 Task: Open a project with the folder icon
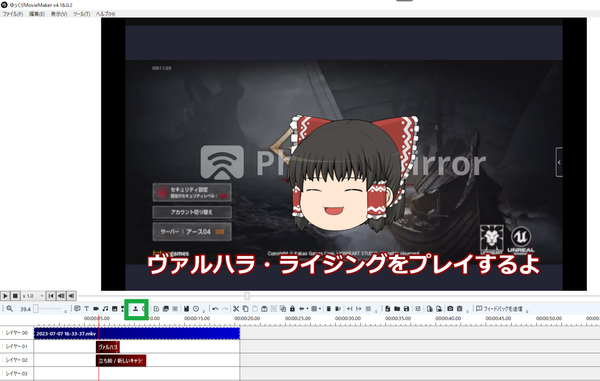[x=397, y=309]
